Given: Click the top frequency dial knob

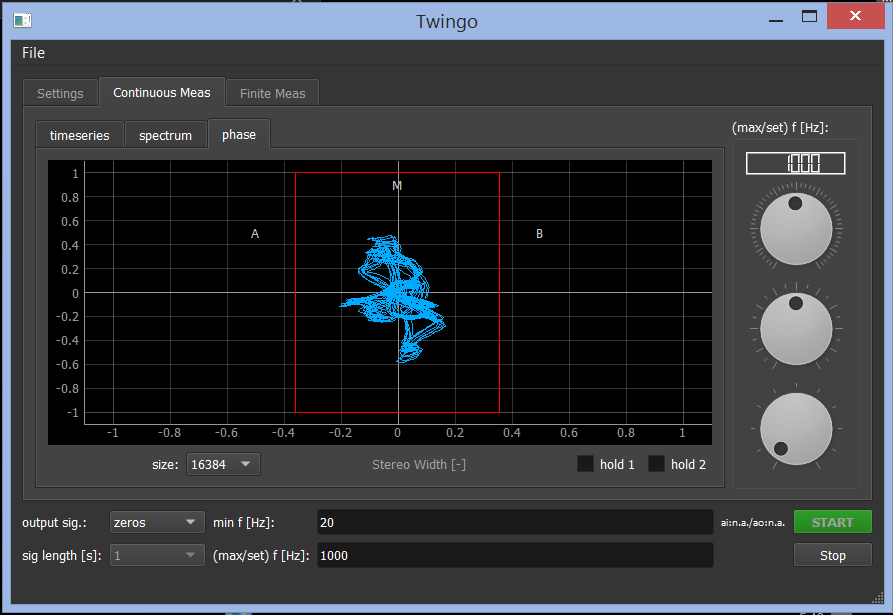Looking at the screenshot, I should pos(796,229).
